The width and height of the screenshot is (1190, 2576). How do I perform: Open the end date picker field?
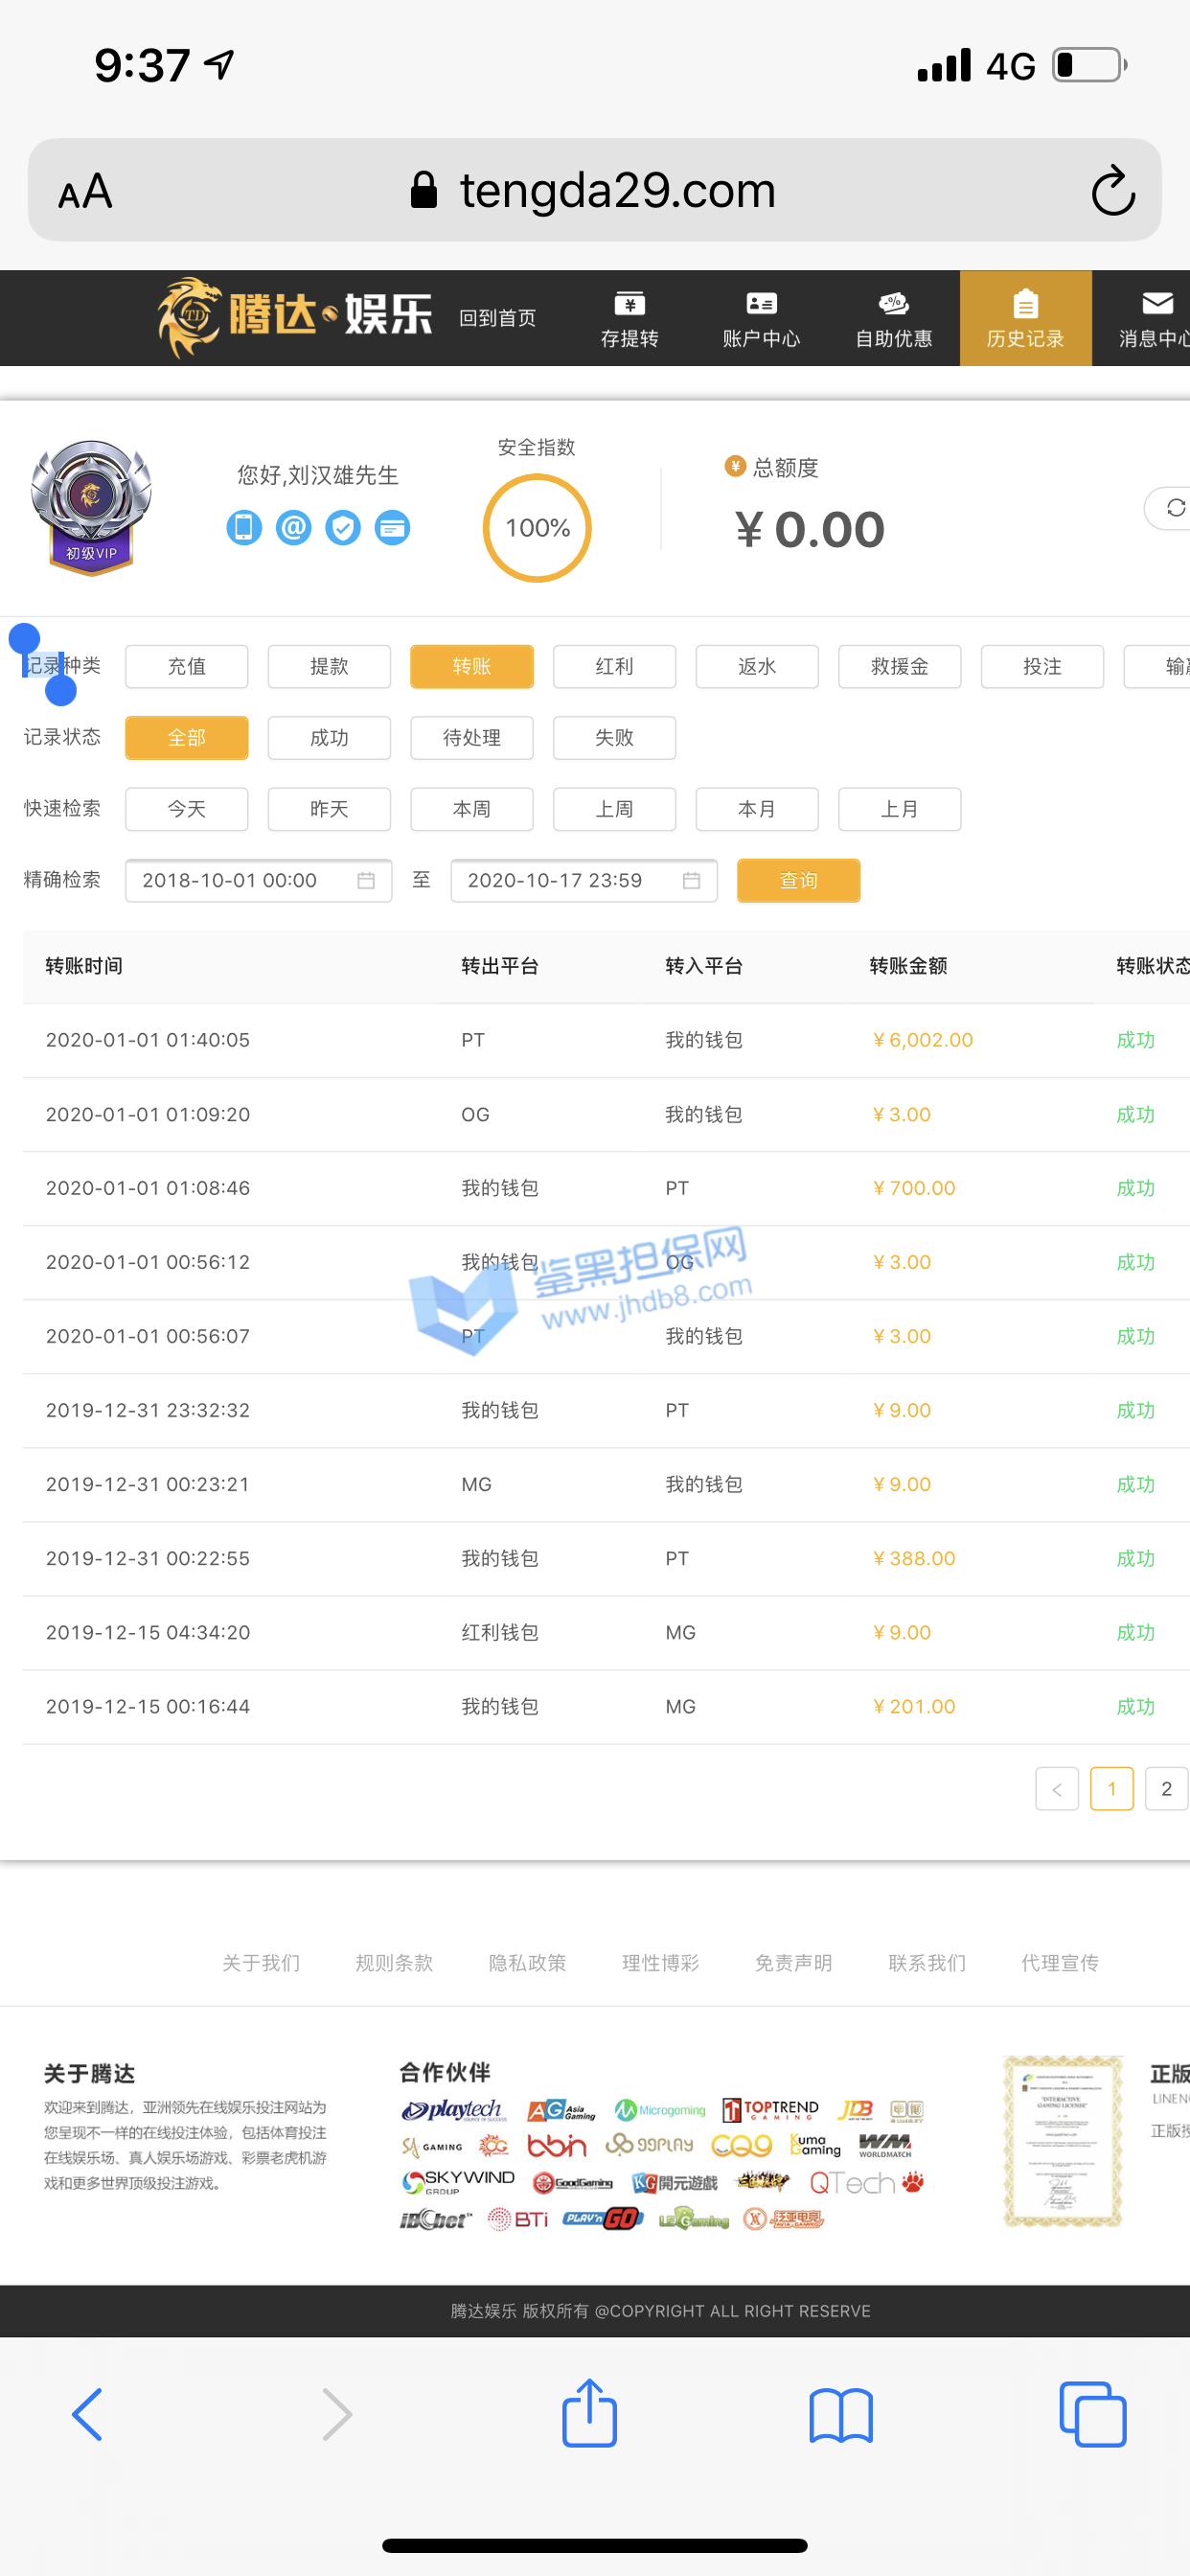(583, 880)
